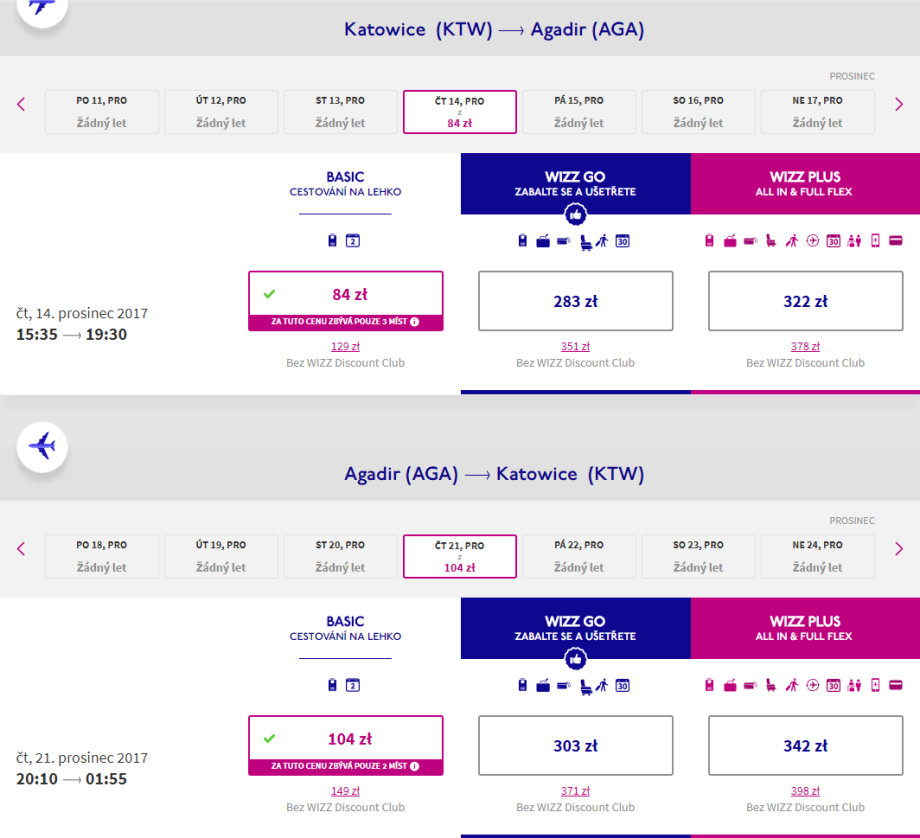920x838 pixels.
Task: Click calendar '30' icon in return WIZZ GO
Action: pos(623,685)
